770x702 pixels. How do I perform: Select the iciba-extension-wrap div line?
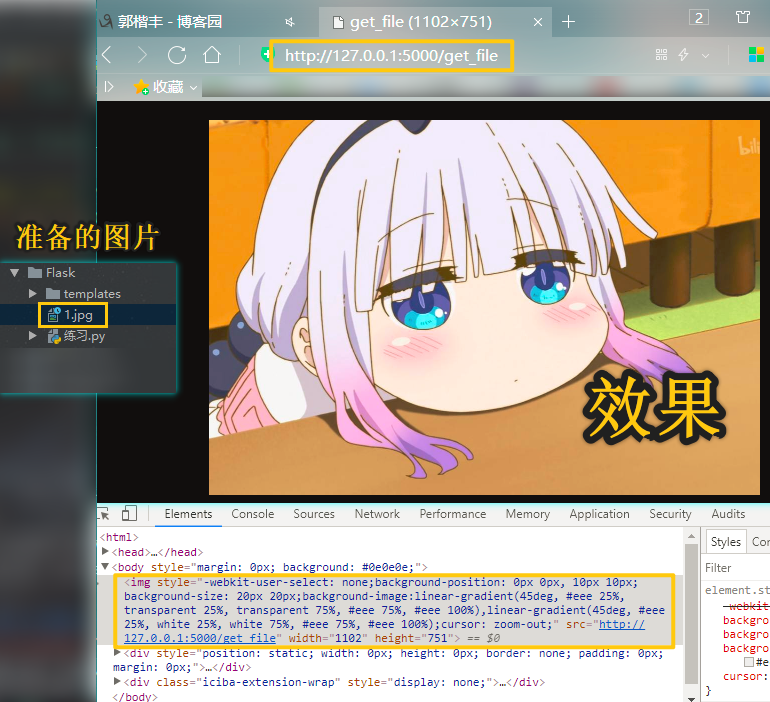(334, 682)
